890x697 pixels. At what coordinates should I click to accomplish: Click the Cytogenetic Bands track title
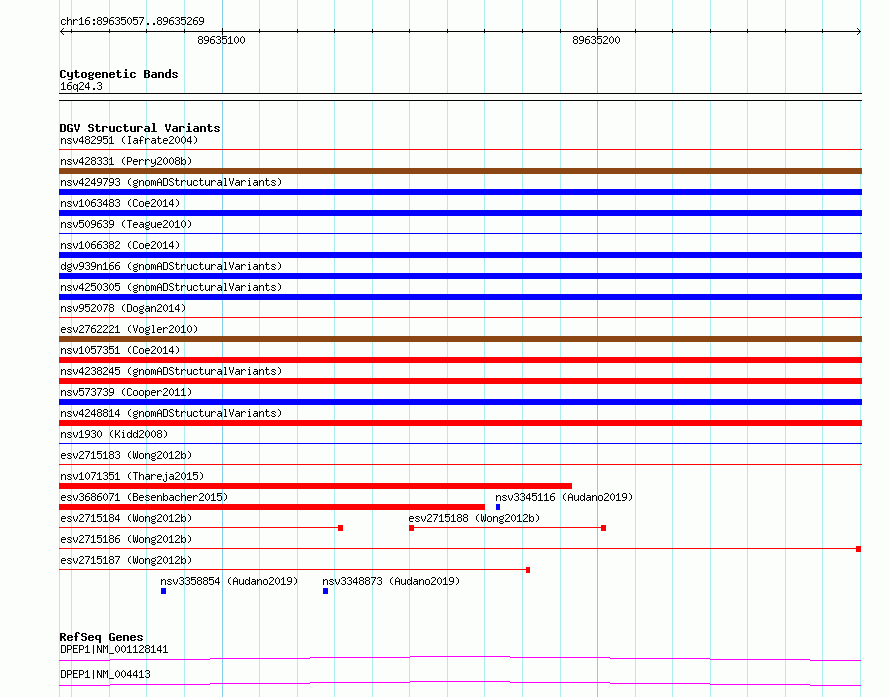coord(119,74)
